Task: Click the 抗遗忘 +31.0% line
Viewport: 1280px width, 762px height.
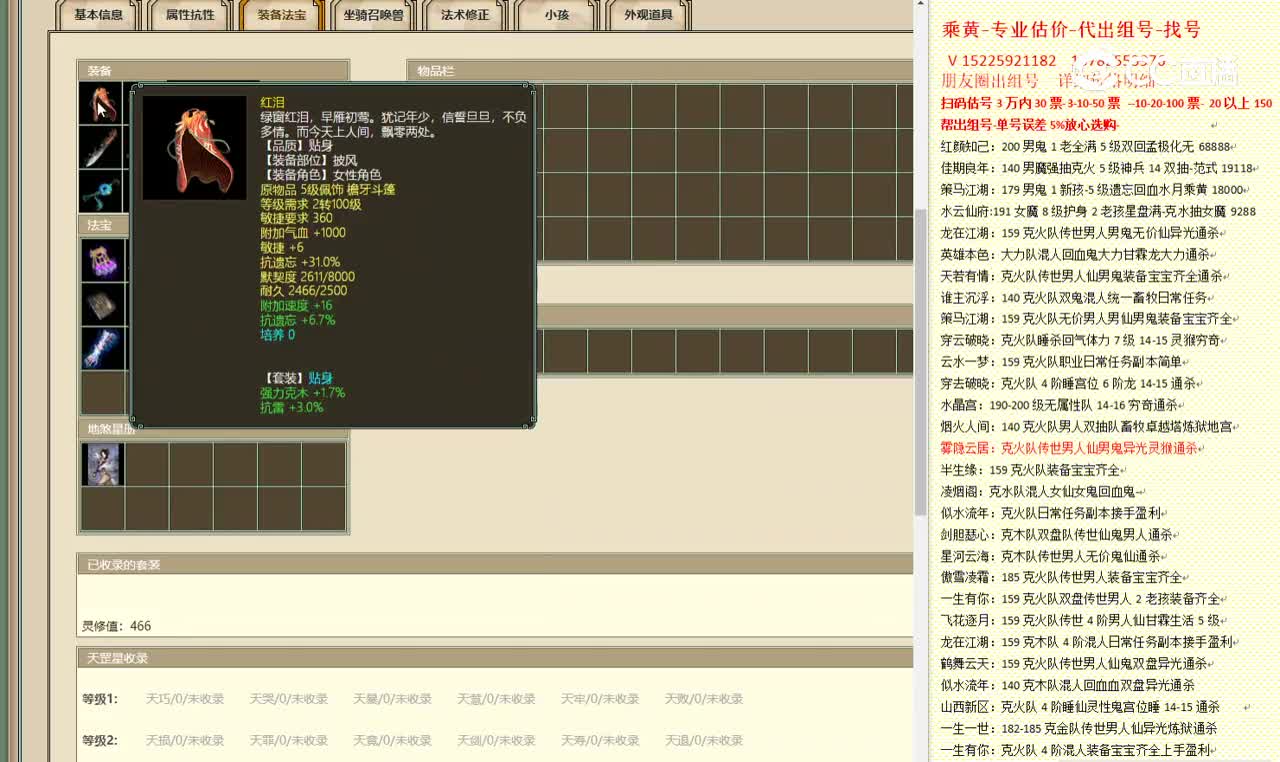Action: pyautogui.click(x=300, y=262)
